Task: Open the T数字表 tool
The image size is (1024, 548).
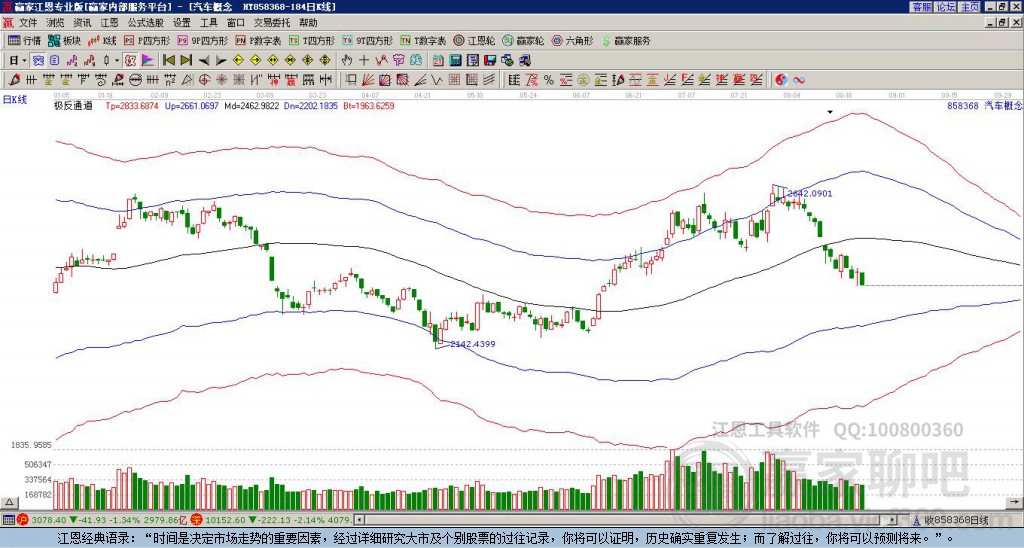Action: (423, 40)
